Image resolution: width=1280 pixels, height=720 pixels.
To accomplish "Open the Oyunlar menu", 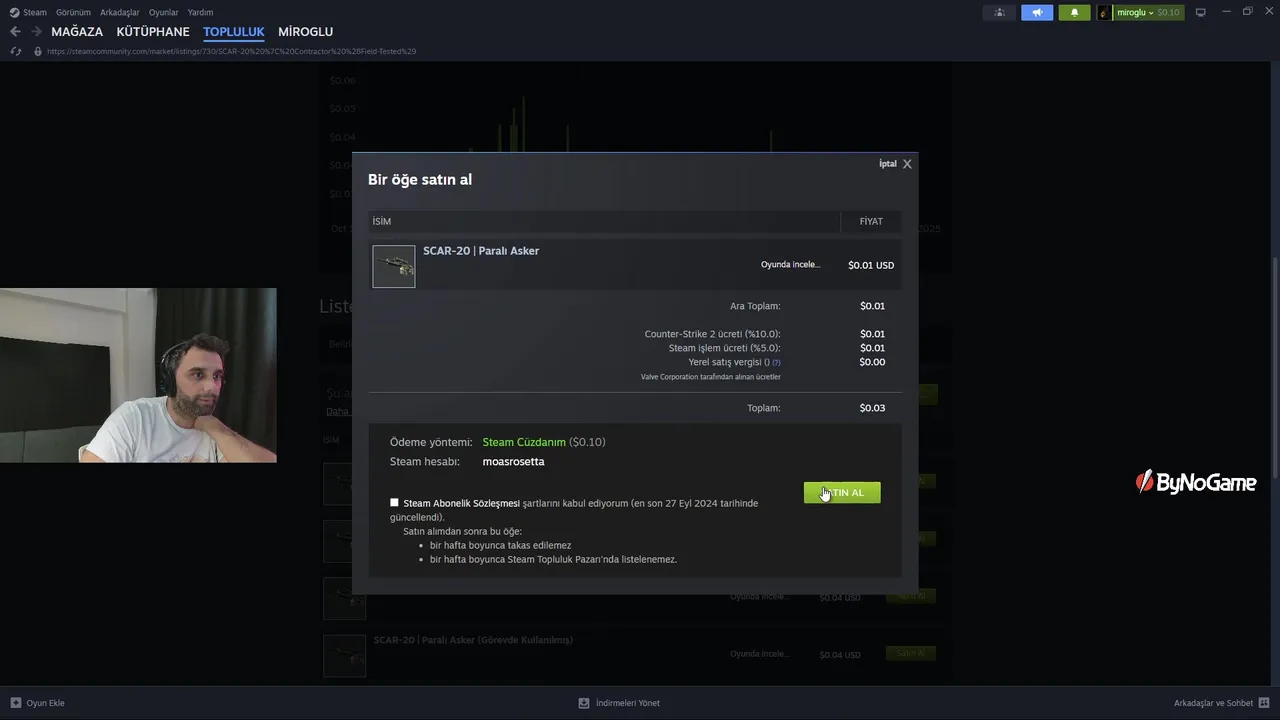I will (164, 12).
